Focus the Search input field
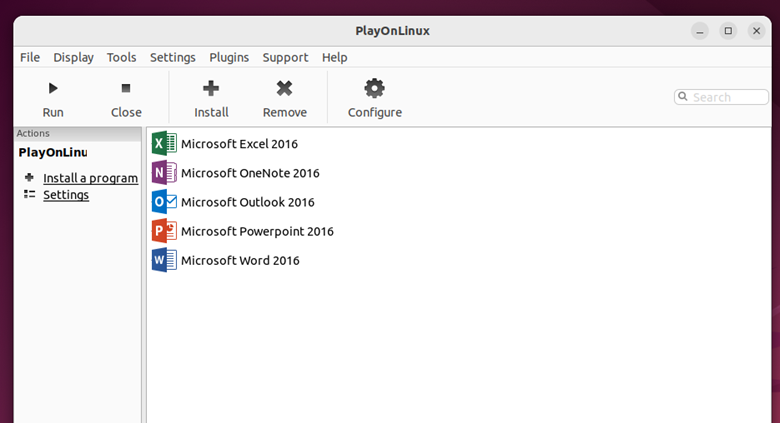The image size is (780, 423). point(725,97)
